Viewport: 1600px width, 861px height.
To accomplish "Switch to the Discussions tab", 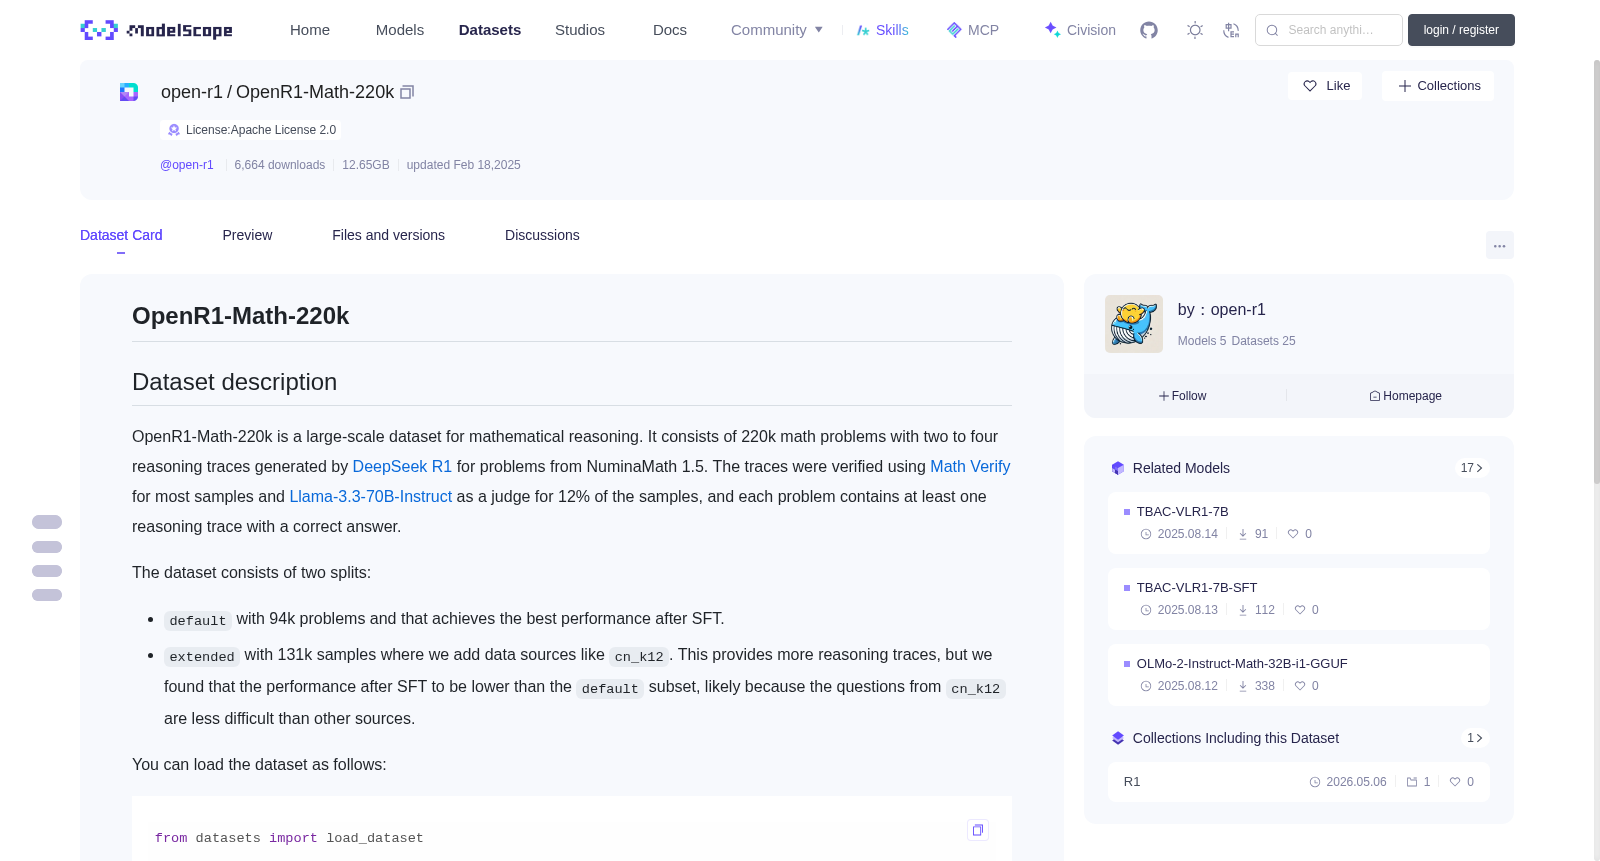I will (542, 235).
